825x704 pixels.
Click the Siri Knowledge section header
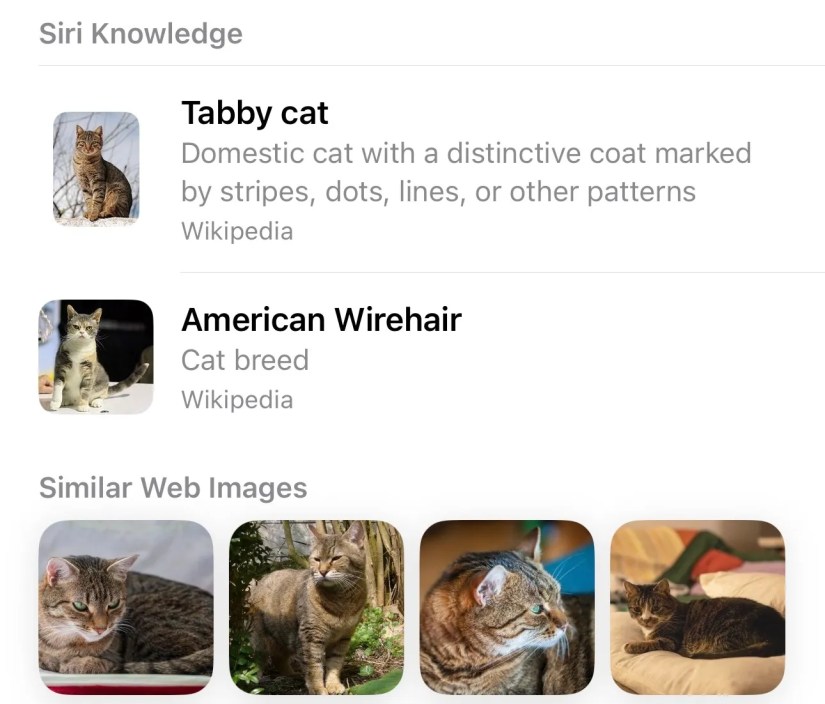click(140, 34)
